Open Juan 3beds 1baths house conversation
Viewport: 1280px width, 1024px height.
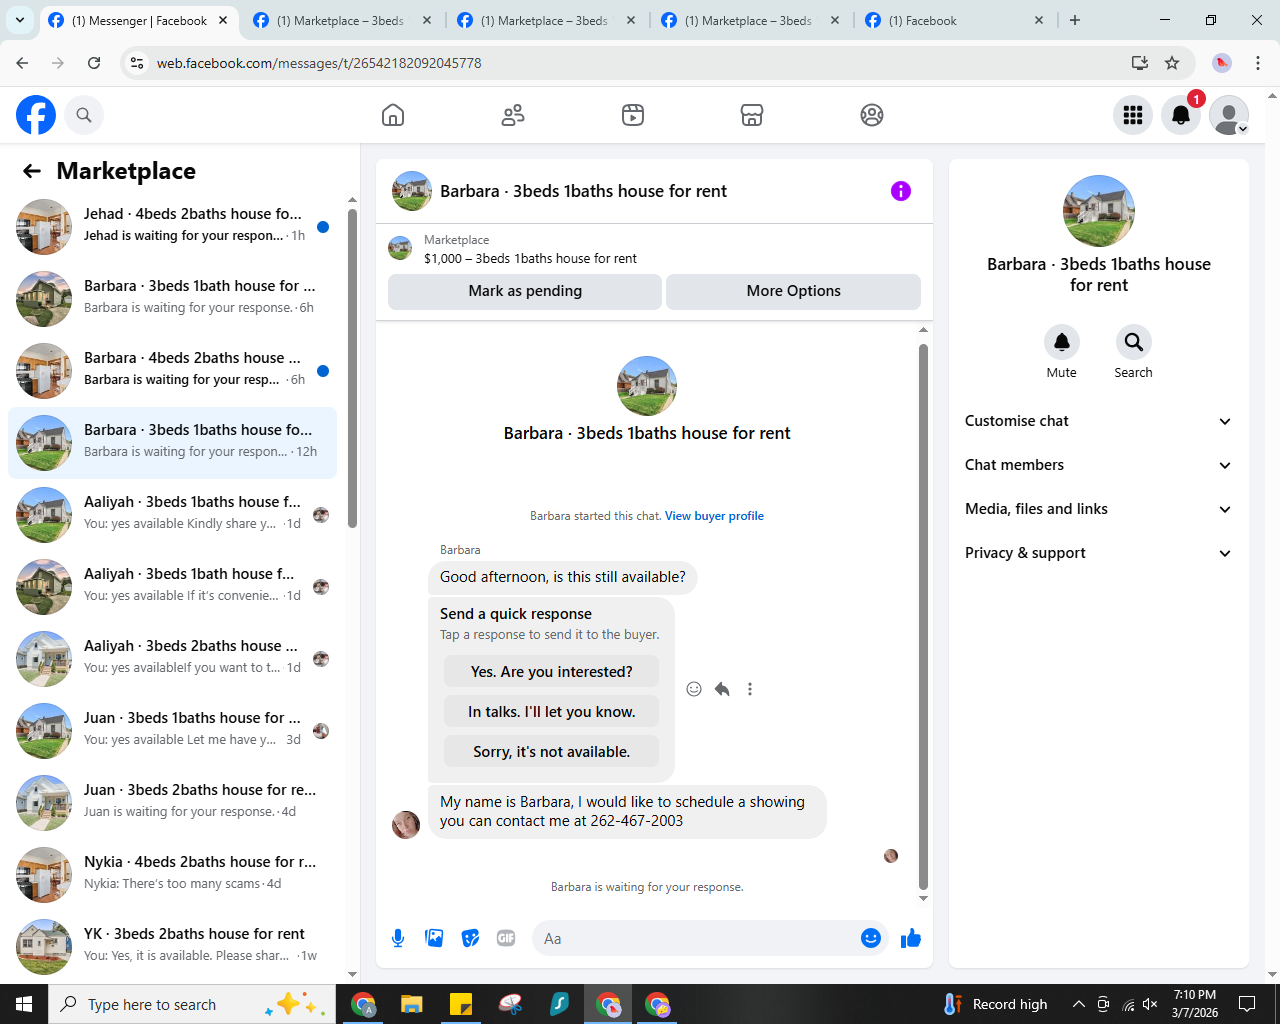click(172, 731)
